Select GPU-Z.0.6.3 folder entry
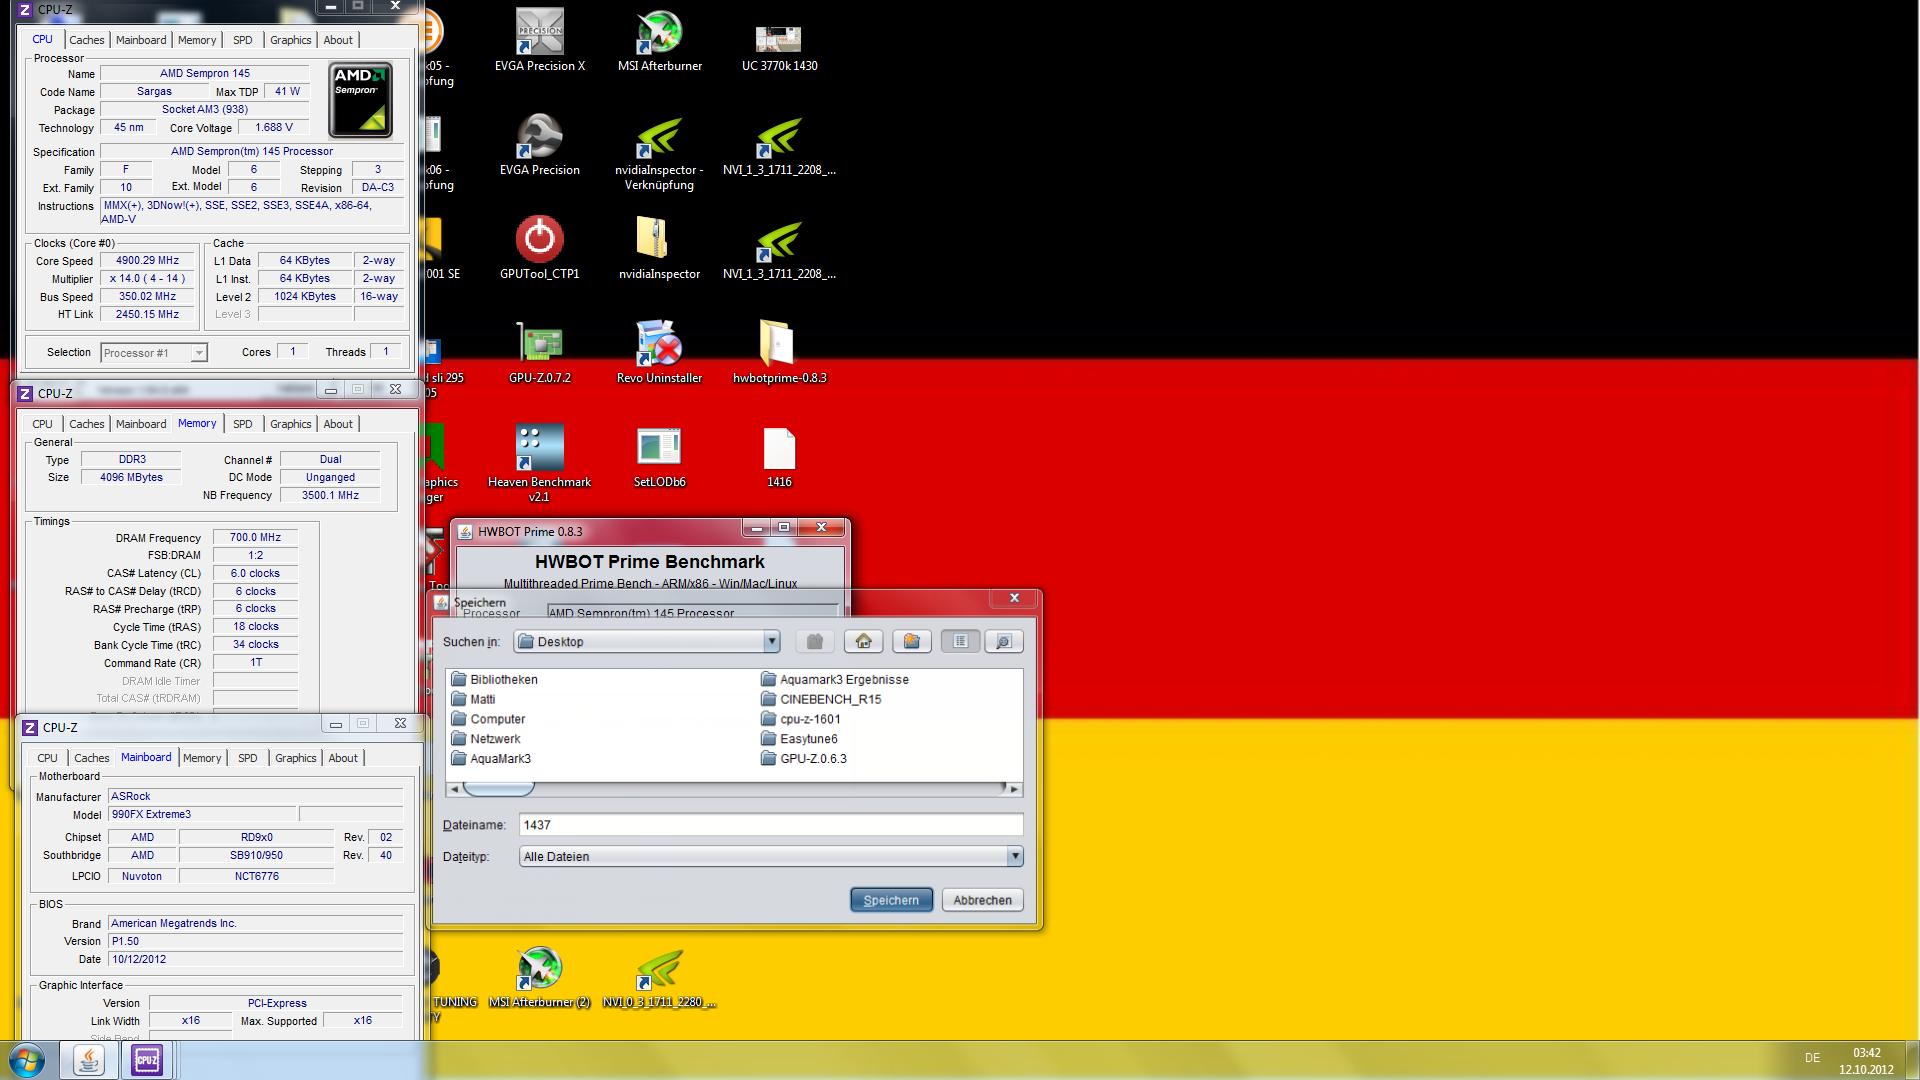Screen dimensions: 1920x1080 pos(804,759)
